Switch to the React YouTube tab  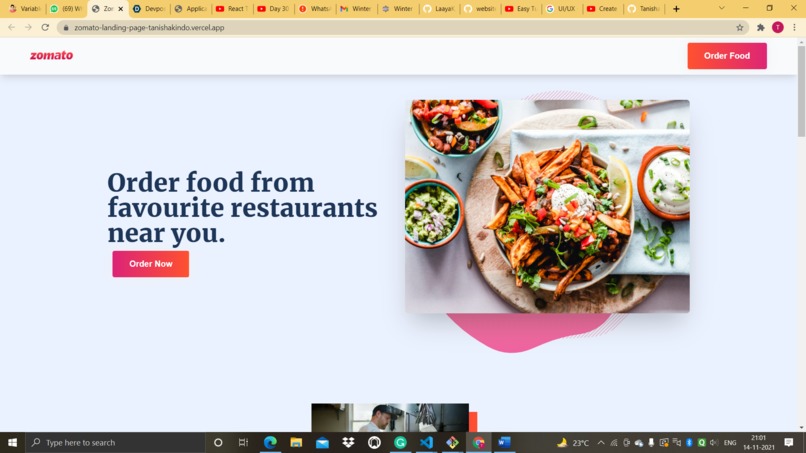click(232, 9)
